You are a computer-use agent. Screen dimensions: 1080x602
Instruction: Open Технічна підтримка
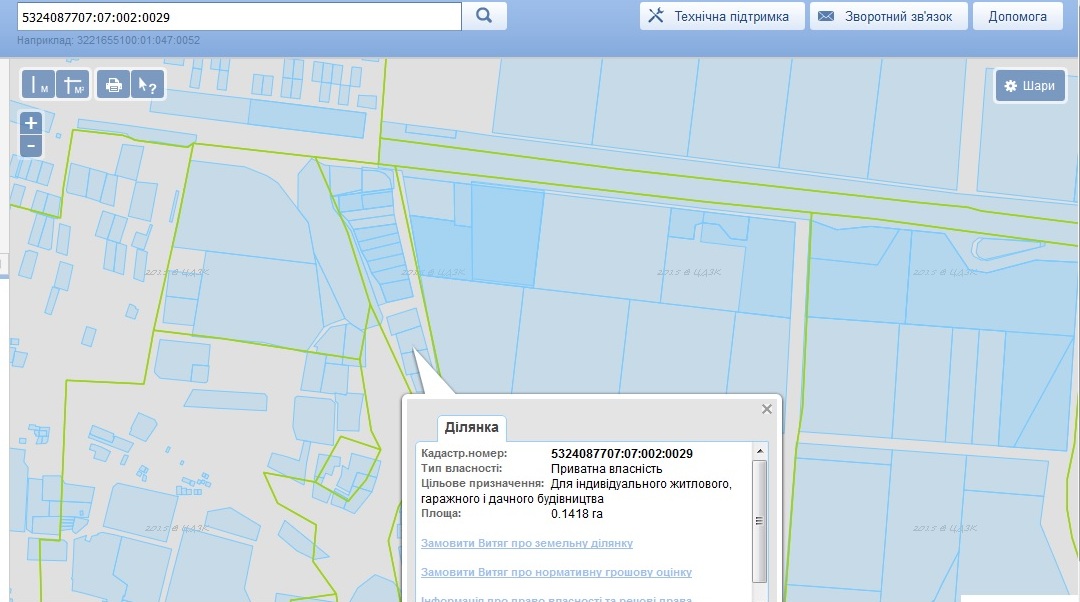pyautogui.click(x=722, y=16)
